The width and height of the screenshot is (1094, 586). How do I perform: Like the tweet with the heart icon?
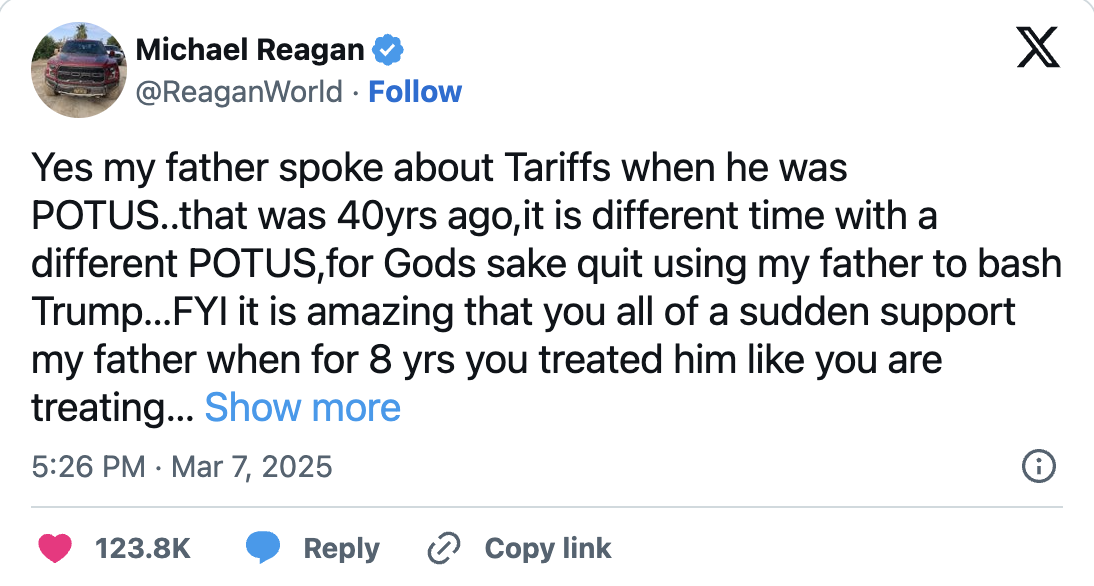55,548
